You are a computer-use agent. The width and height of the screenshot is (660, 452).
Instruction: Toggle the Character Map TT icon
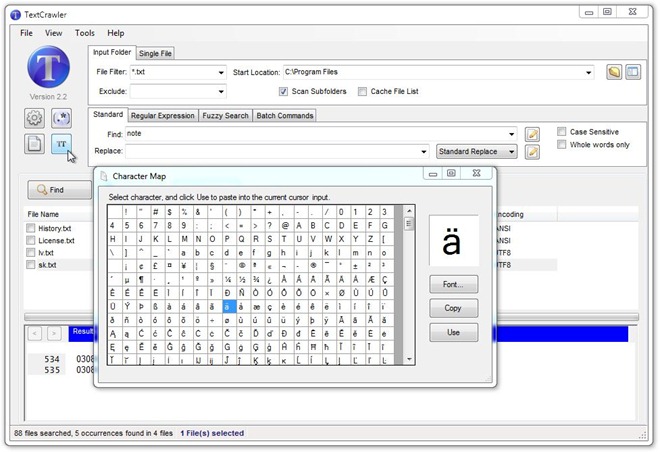[x=61, y=144]
